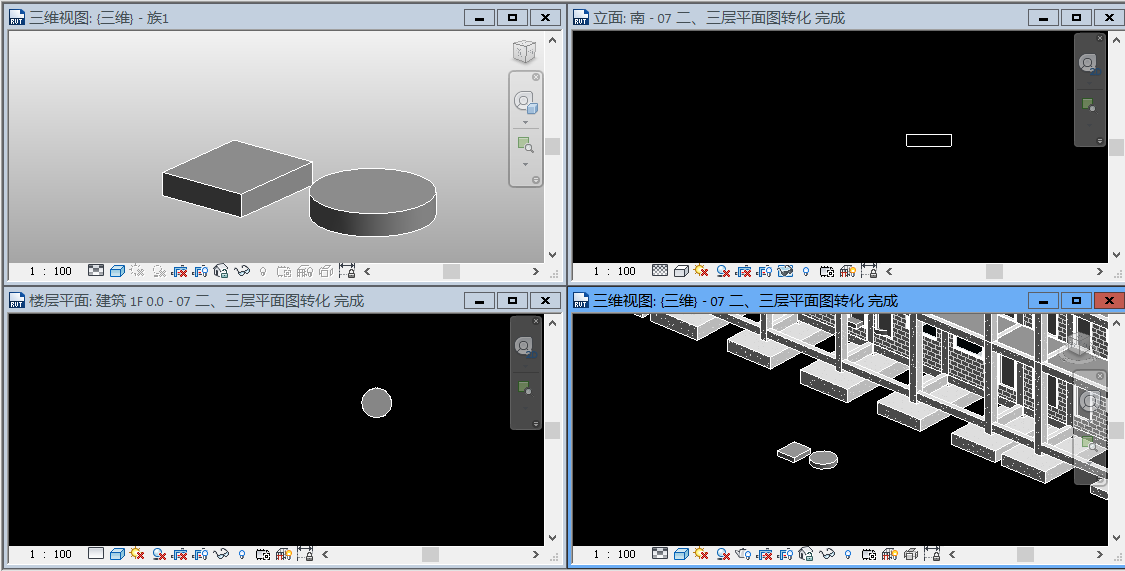The image size is (1125, 571).
Task: Open Temporary View Properties in 建筑 1F floor plan
Action: tap(263, 554)
